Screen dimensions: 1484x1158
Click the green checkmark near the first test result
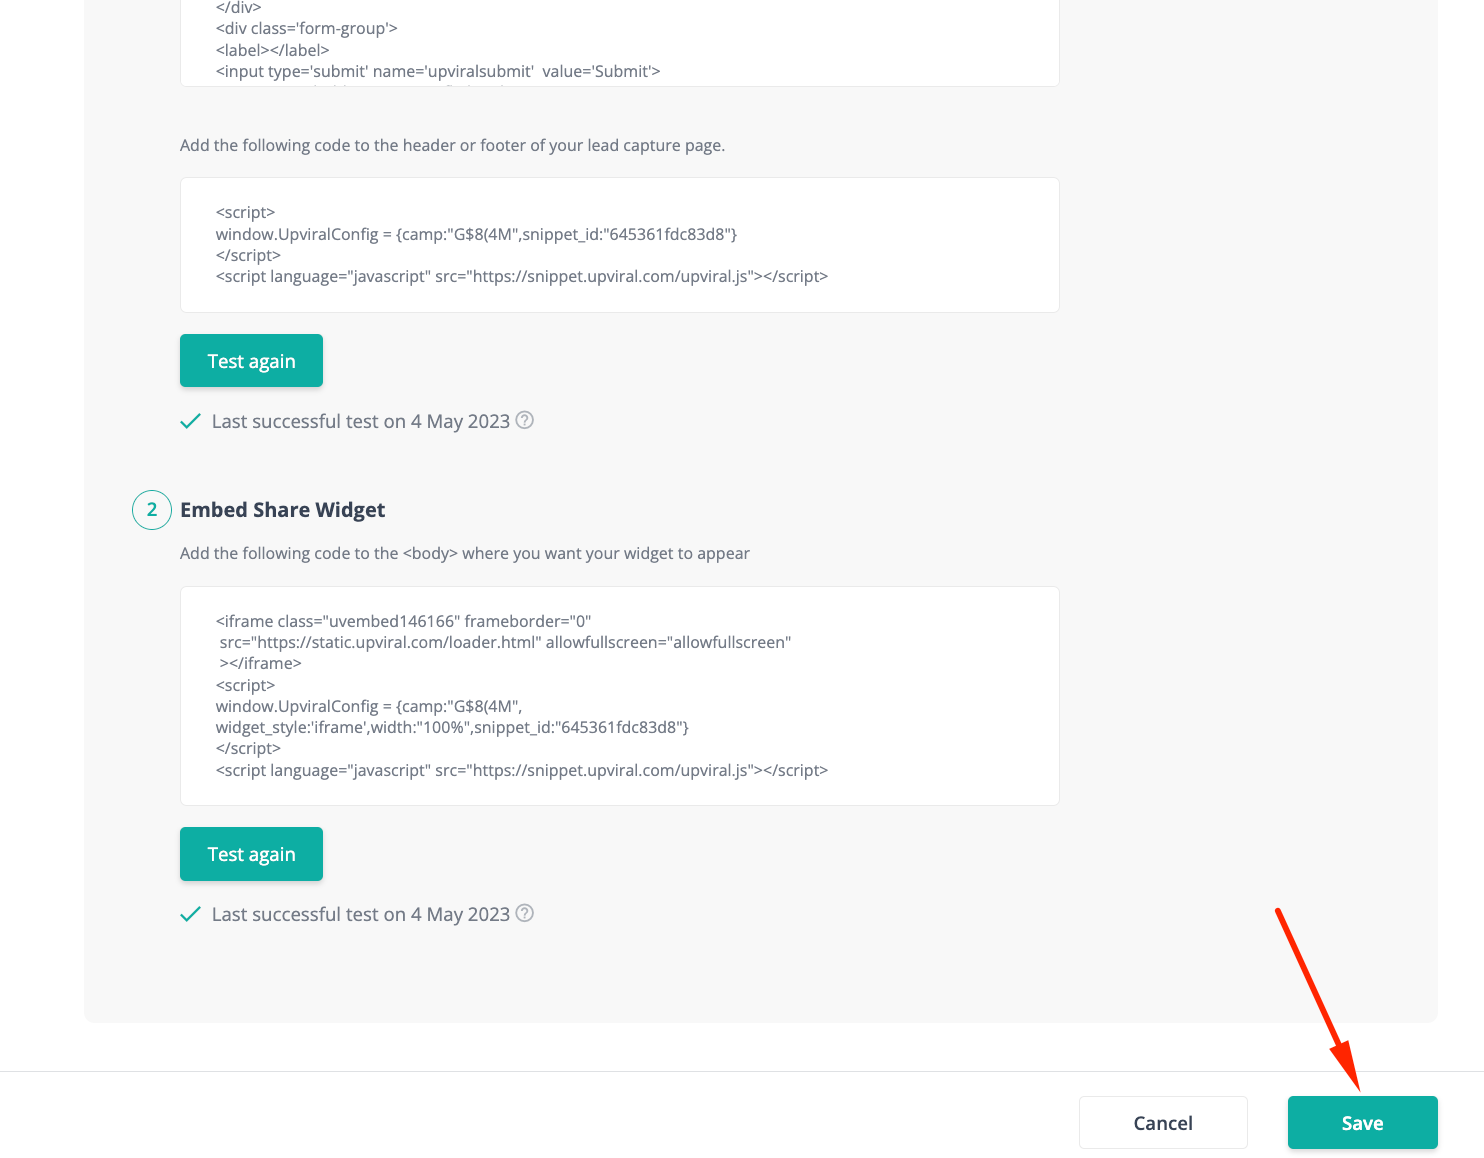pyautogui.click(x=190, y=421)
